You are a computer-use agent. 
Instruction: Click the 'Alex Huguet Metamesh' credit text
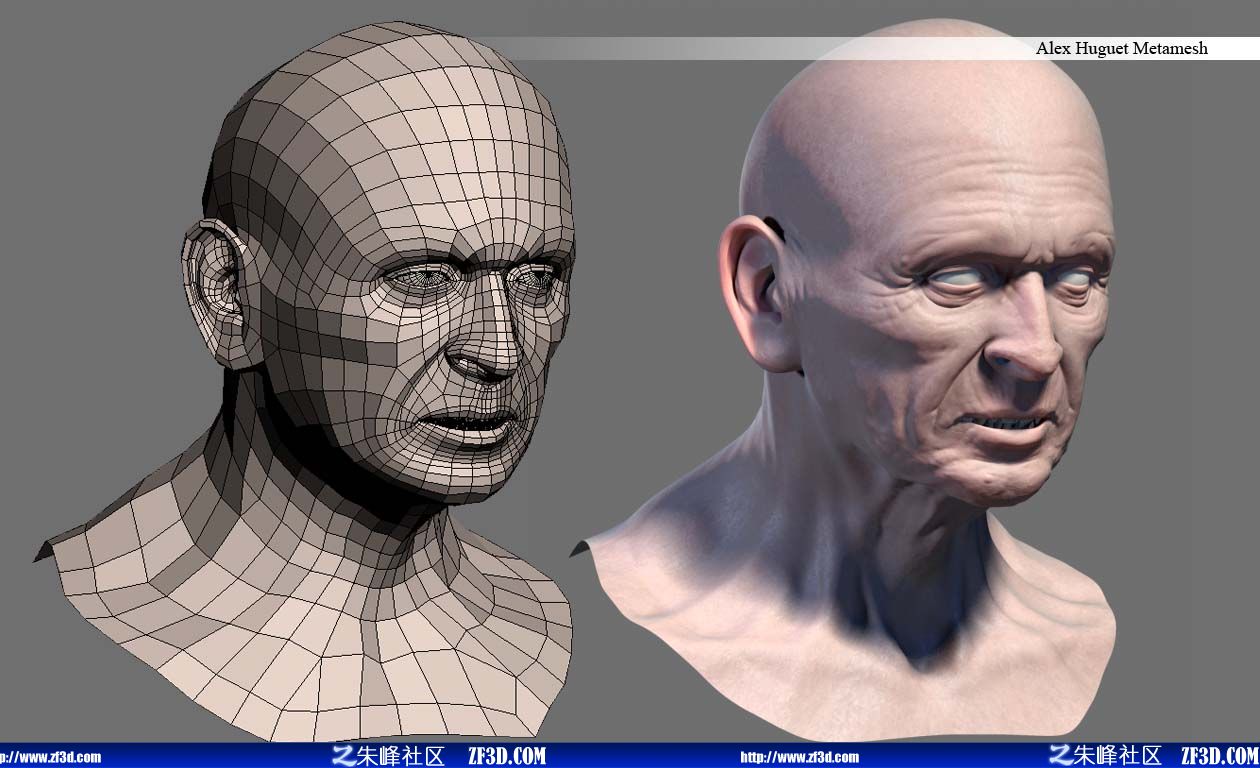point(1121,48)
